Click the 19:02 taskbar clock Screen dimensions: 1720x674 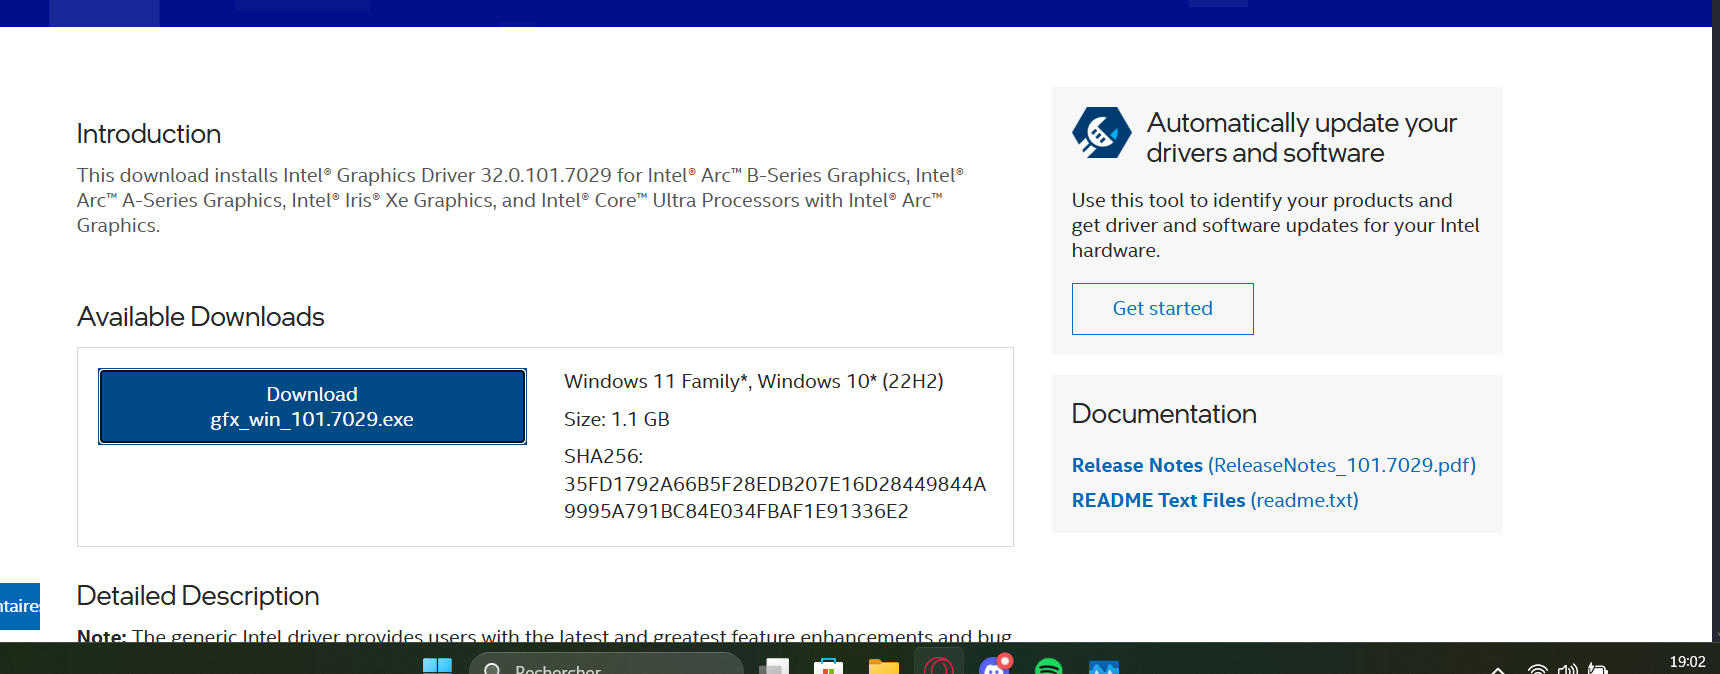[1687, 662]
